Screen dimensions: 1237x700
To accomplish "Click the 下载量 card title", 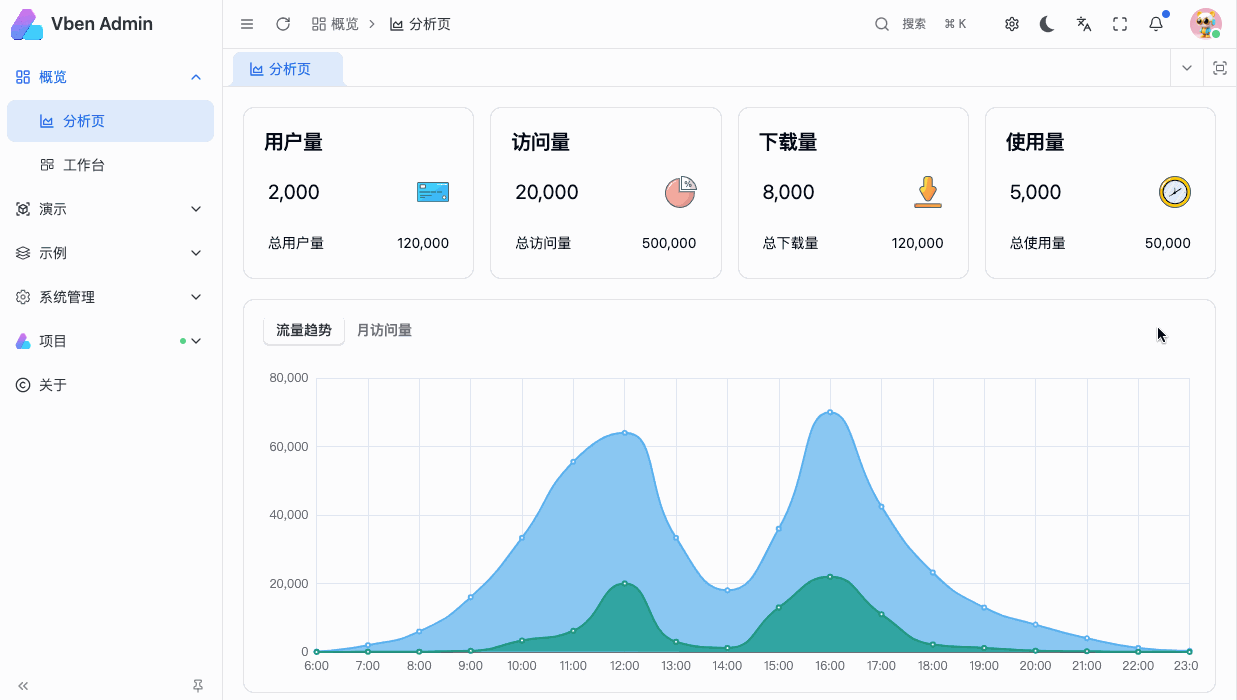I will 788,142.
